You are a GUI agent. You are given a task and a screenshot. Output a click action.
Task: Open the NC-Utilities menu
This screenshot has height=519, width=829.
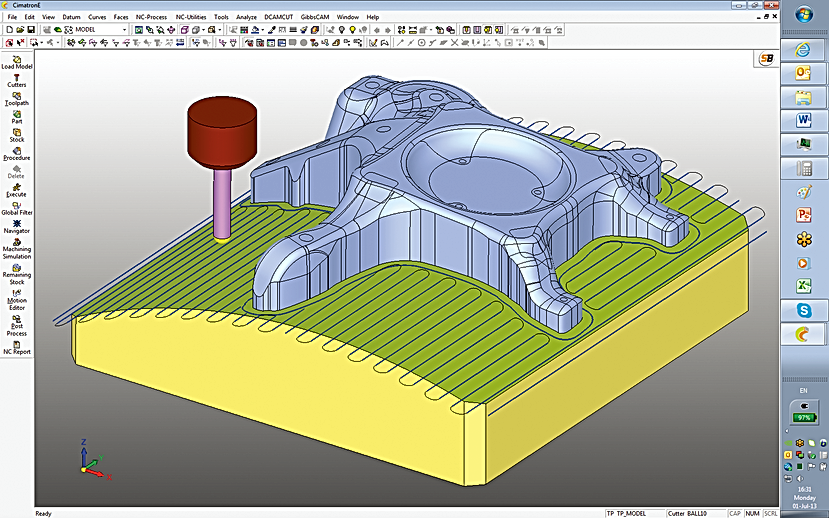(191, 17)
